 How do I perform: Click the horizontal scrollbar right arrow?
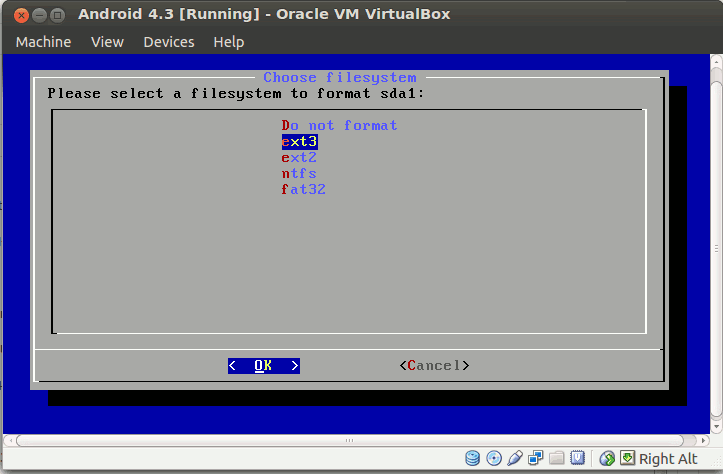(x=701, y=440)
